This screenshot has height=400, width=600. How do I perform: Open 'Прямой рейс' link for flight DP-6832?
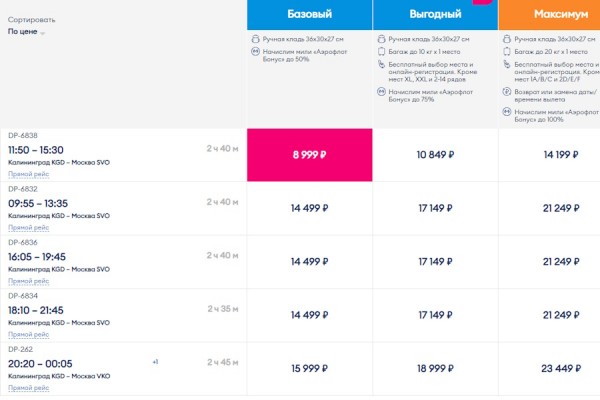click(29, 228)
